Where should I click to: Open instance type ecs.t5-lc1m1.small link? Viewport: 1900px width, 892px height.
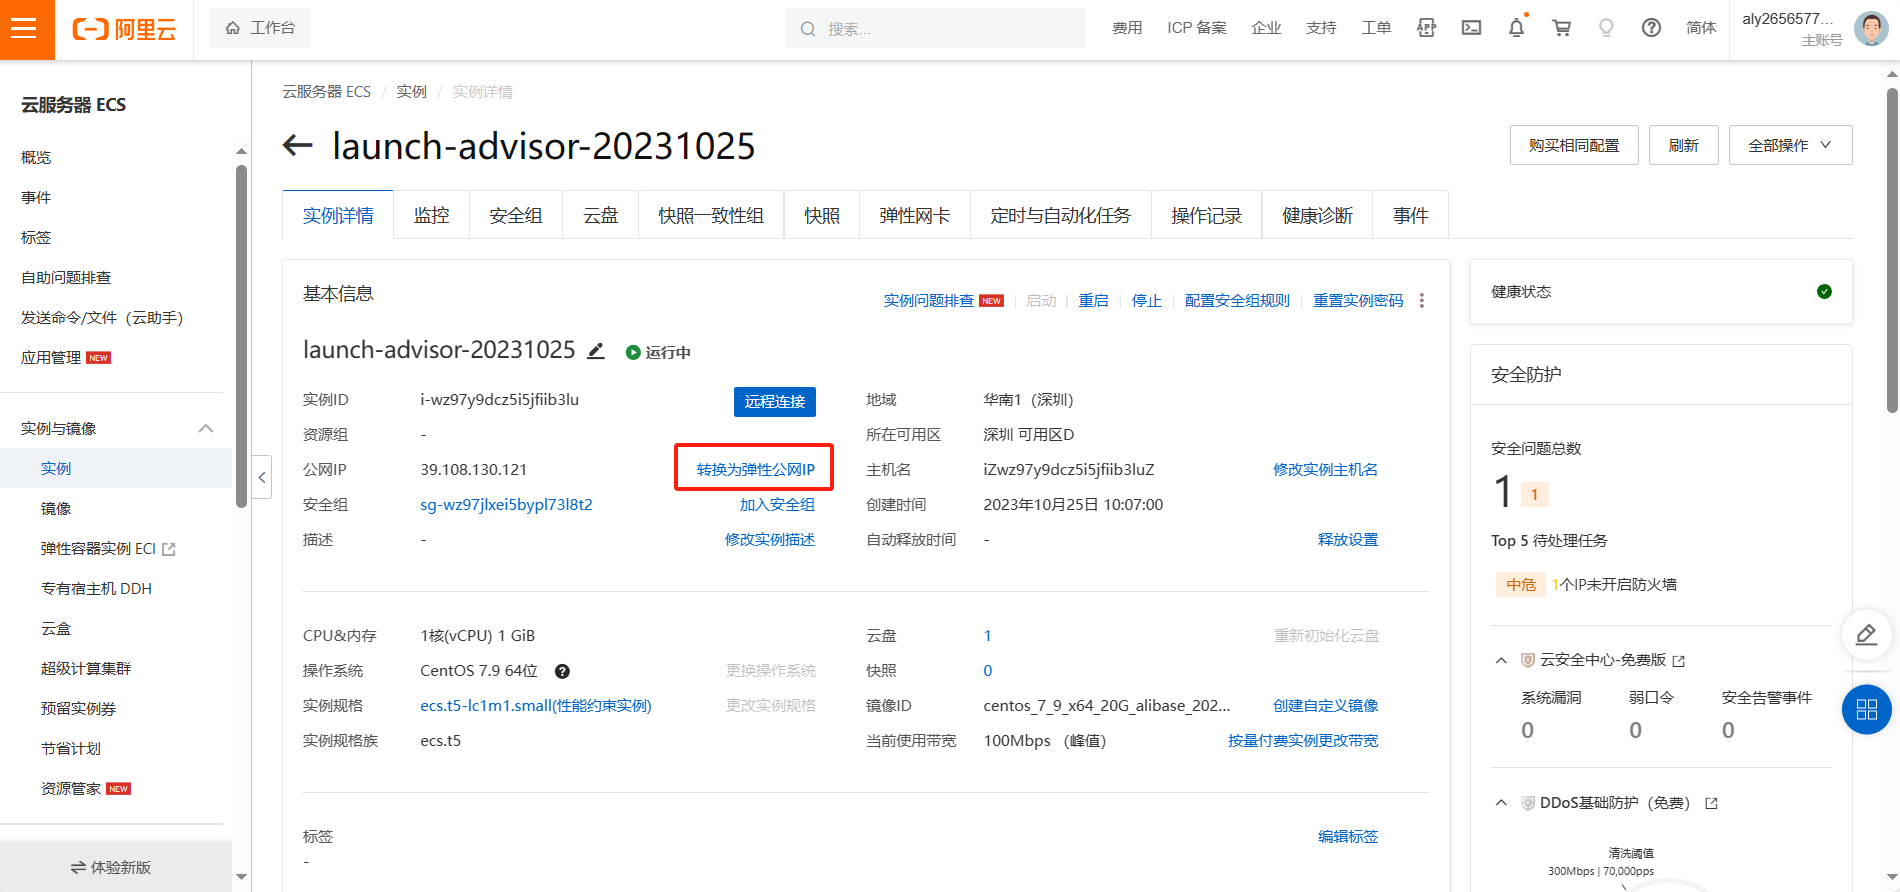(536, 705)
